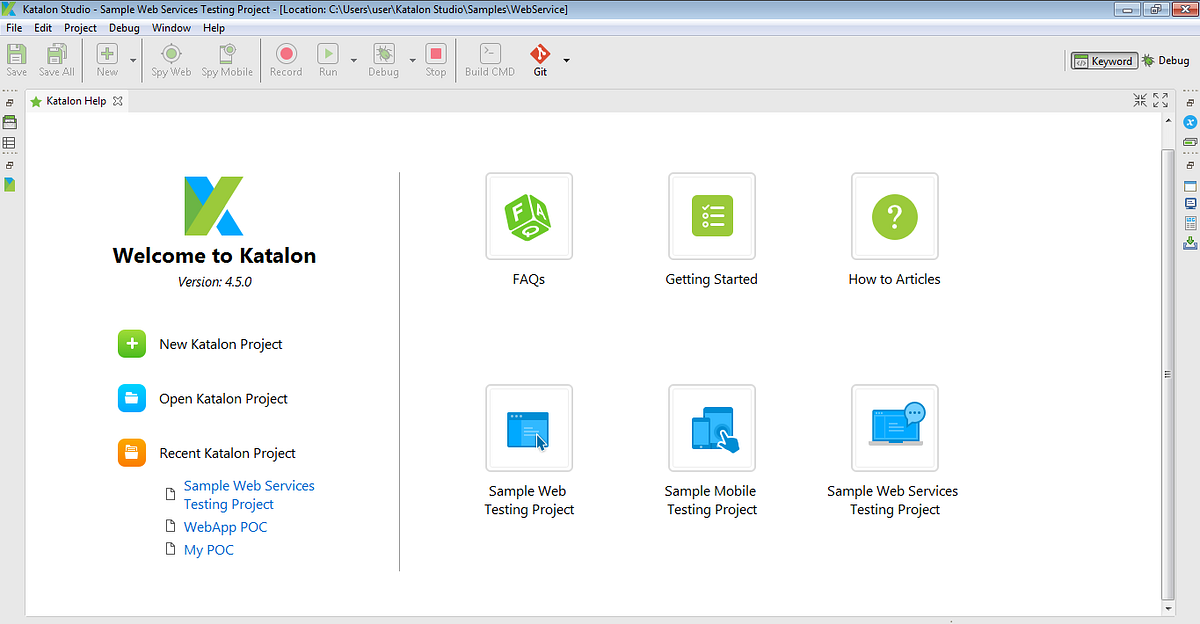This screenshot has height=624, width=1200.
Task: Switch to Keyword mode
Action: click(x=1104, y=60)
